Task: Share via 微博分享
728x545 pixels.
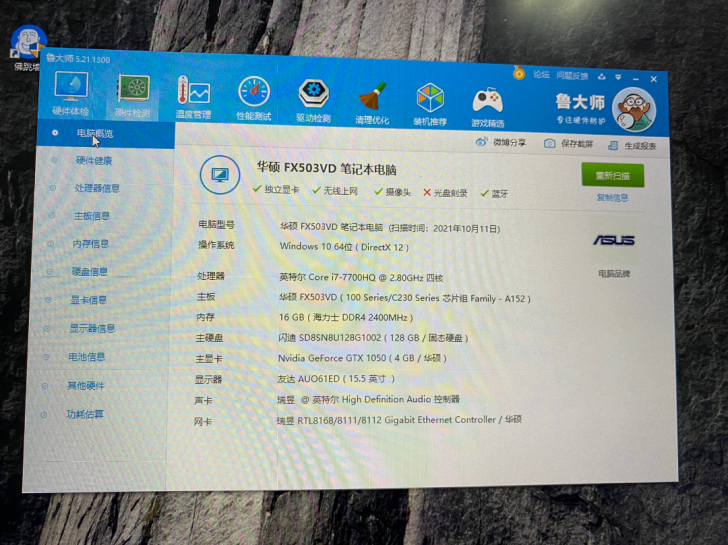Action: point(500,142)
